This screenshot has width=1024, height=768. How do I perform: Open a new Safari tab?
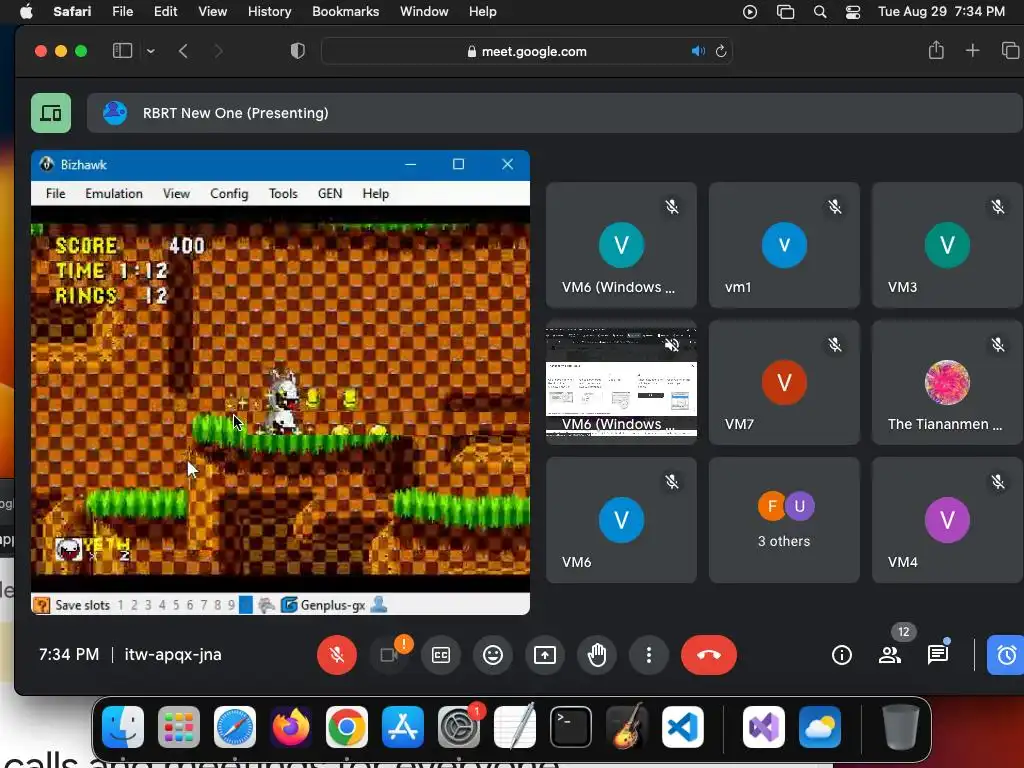click(x=972, y=50)
